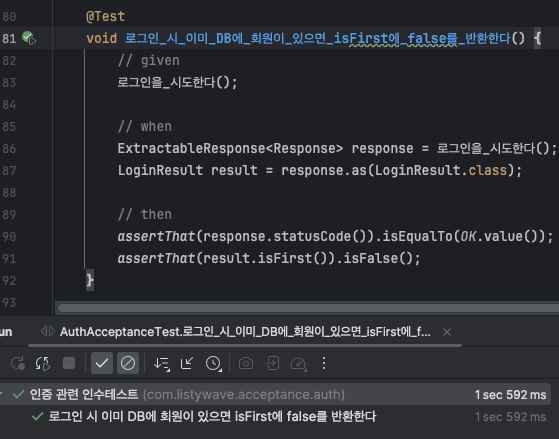
Task: Open the test history clock dropdown
Action: click(x=214, y=364)
